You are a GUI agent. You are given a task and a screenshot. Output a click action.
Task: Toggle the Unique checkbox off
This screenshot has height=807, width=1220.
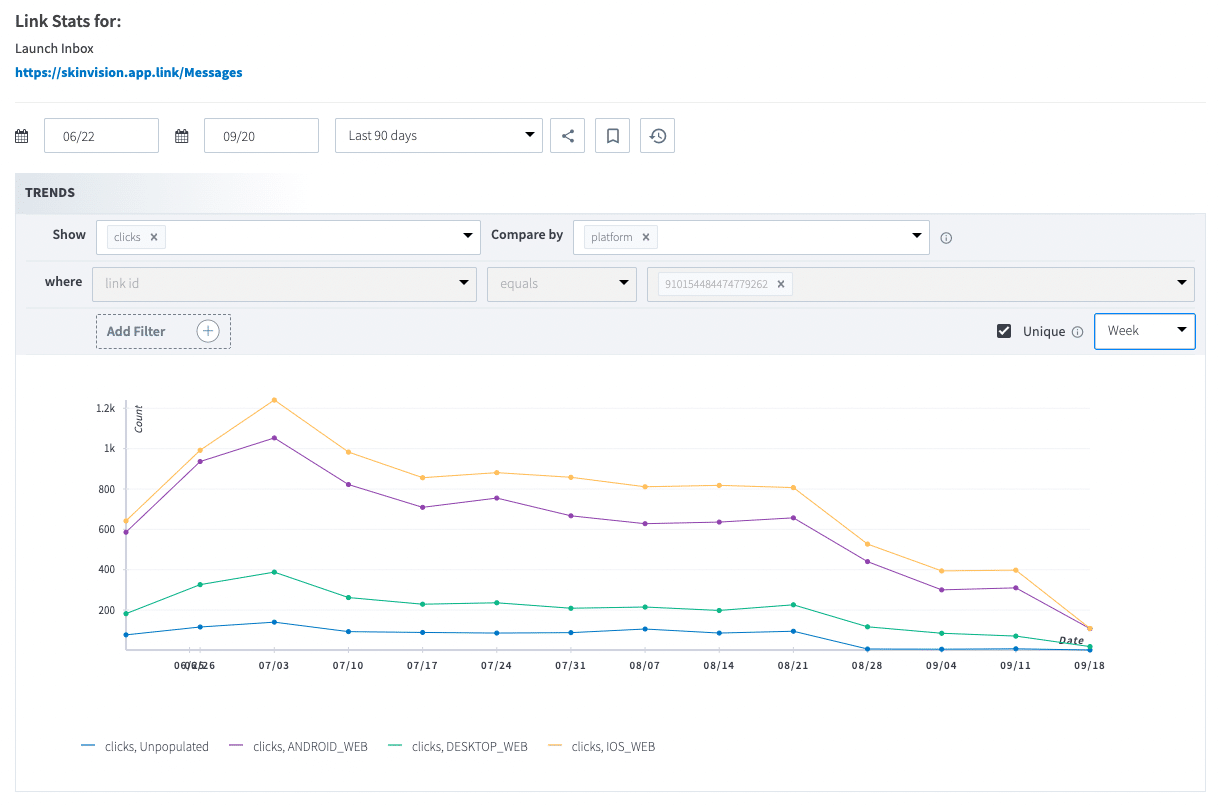click(1003, 330)
